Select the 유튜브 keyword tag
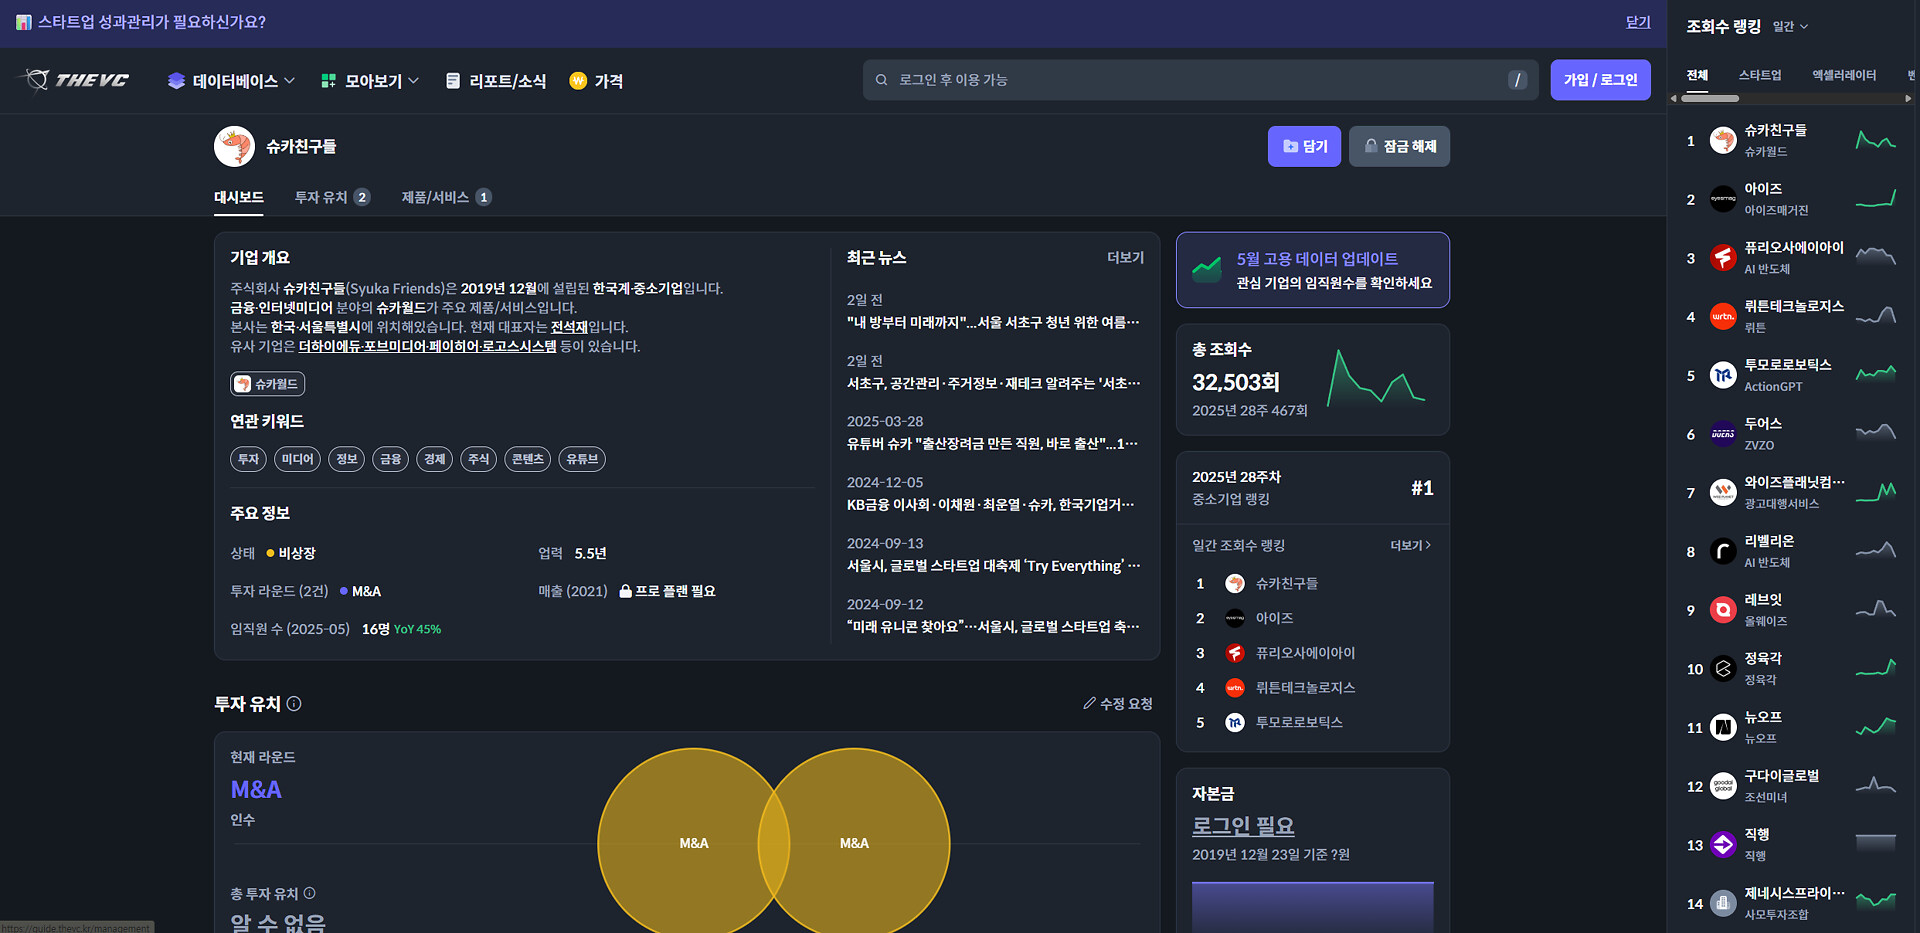 click(582, 459)
